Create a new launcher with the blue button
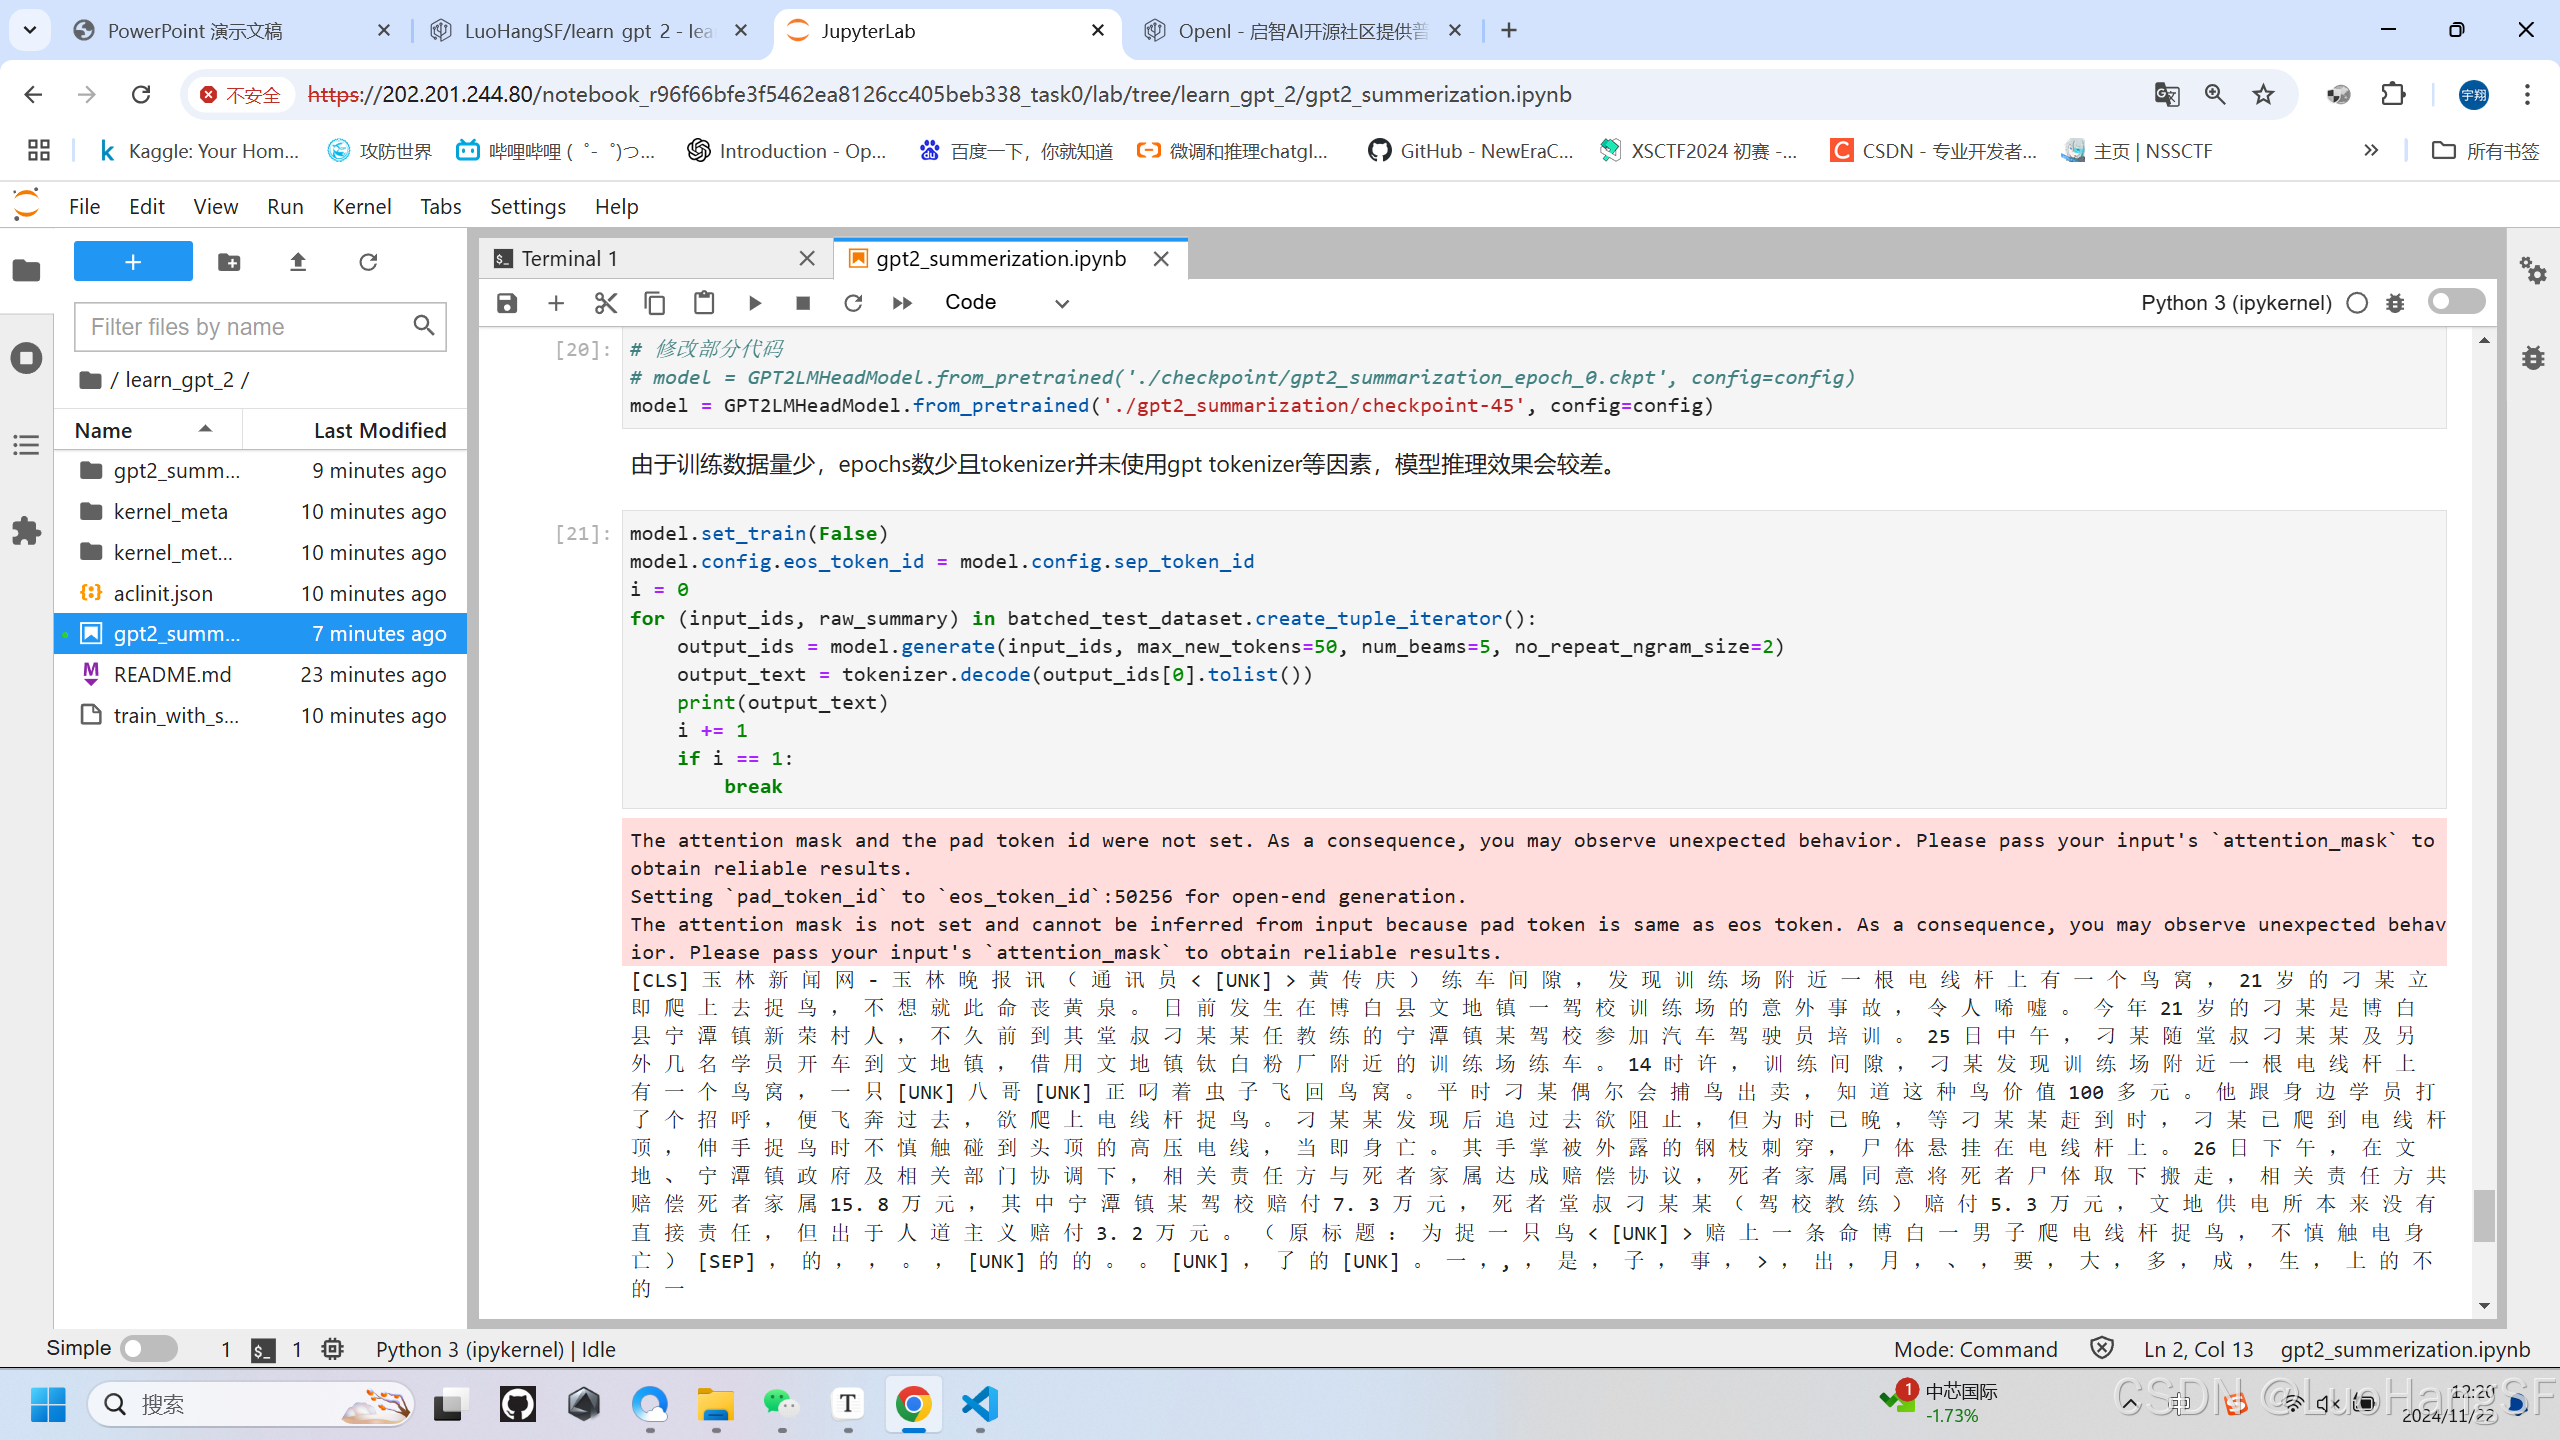 tap(132, 261)
